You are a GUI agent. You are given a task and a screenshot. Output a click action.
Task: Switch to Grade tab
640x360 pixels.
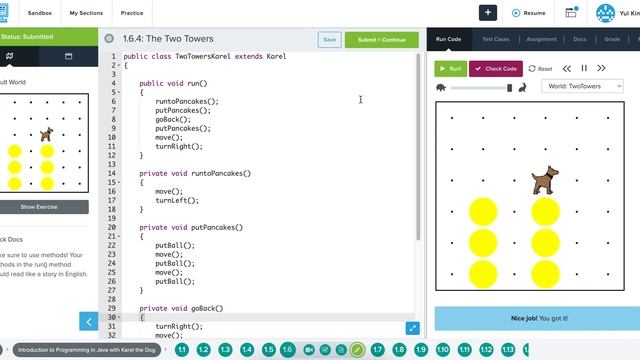(612, 39)
